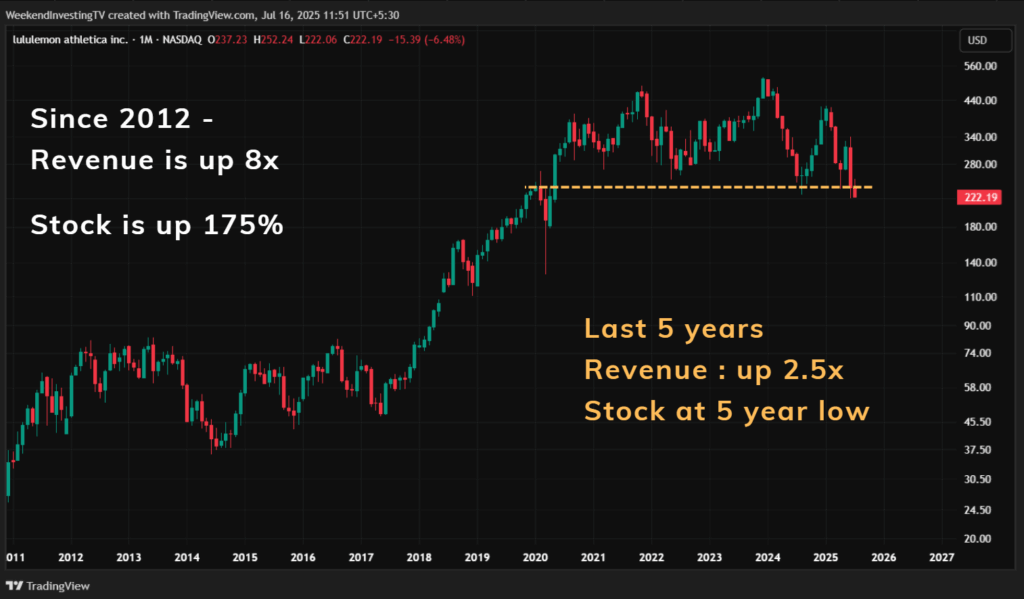Viewport: 1024px width, 599px height.
Task: Click the 2018 label on time axis
Action: tap(419, 557)
